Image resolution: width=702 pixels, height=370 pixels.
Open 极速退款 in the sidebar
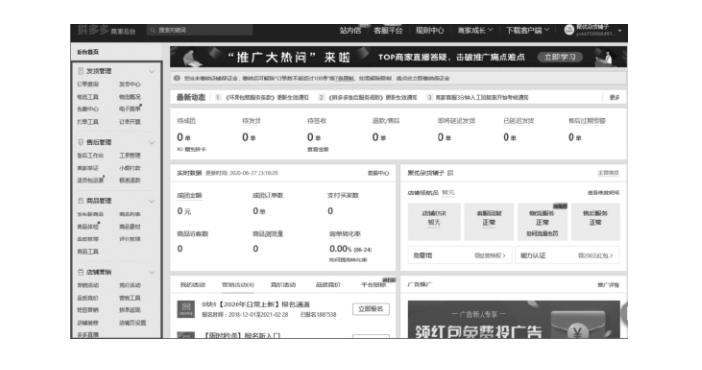[130, 180]
